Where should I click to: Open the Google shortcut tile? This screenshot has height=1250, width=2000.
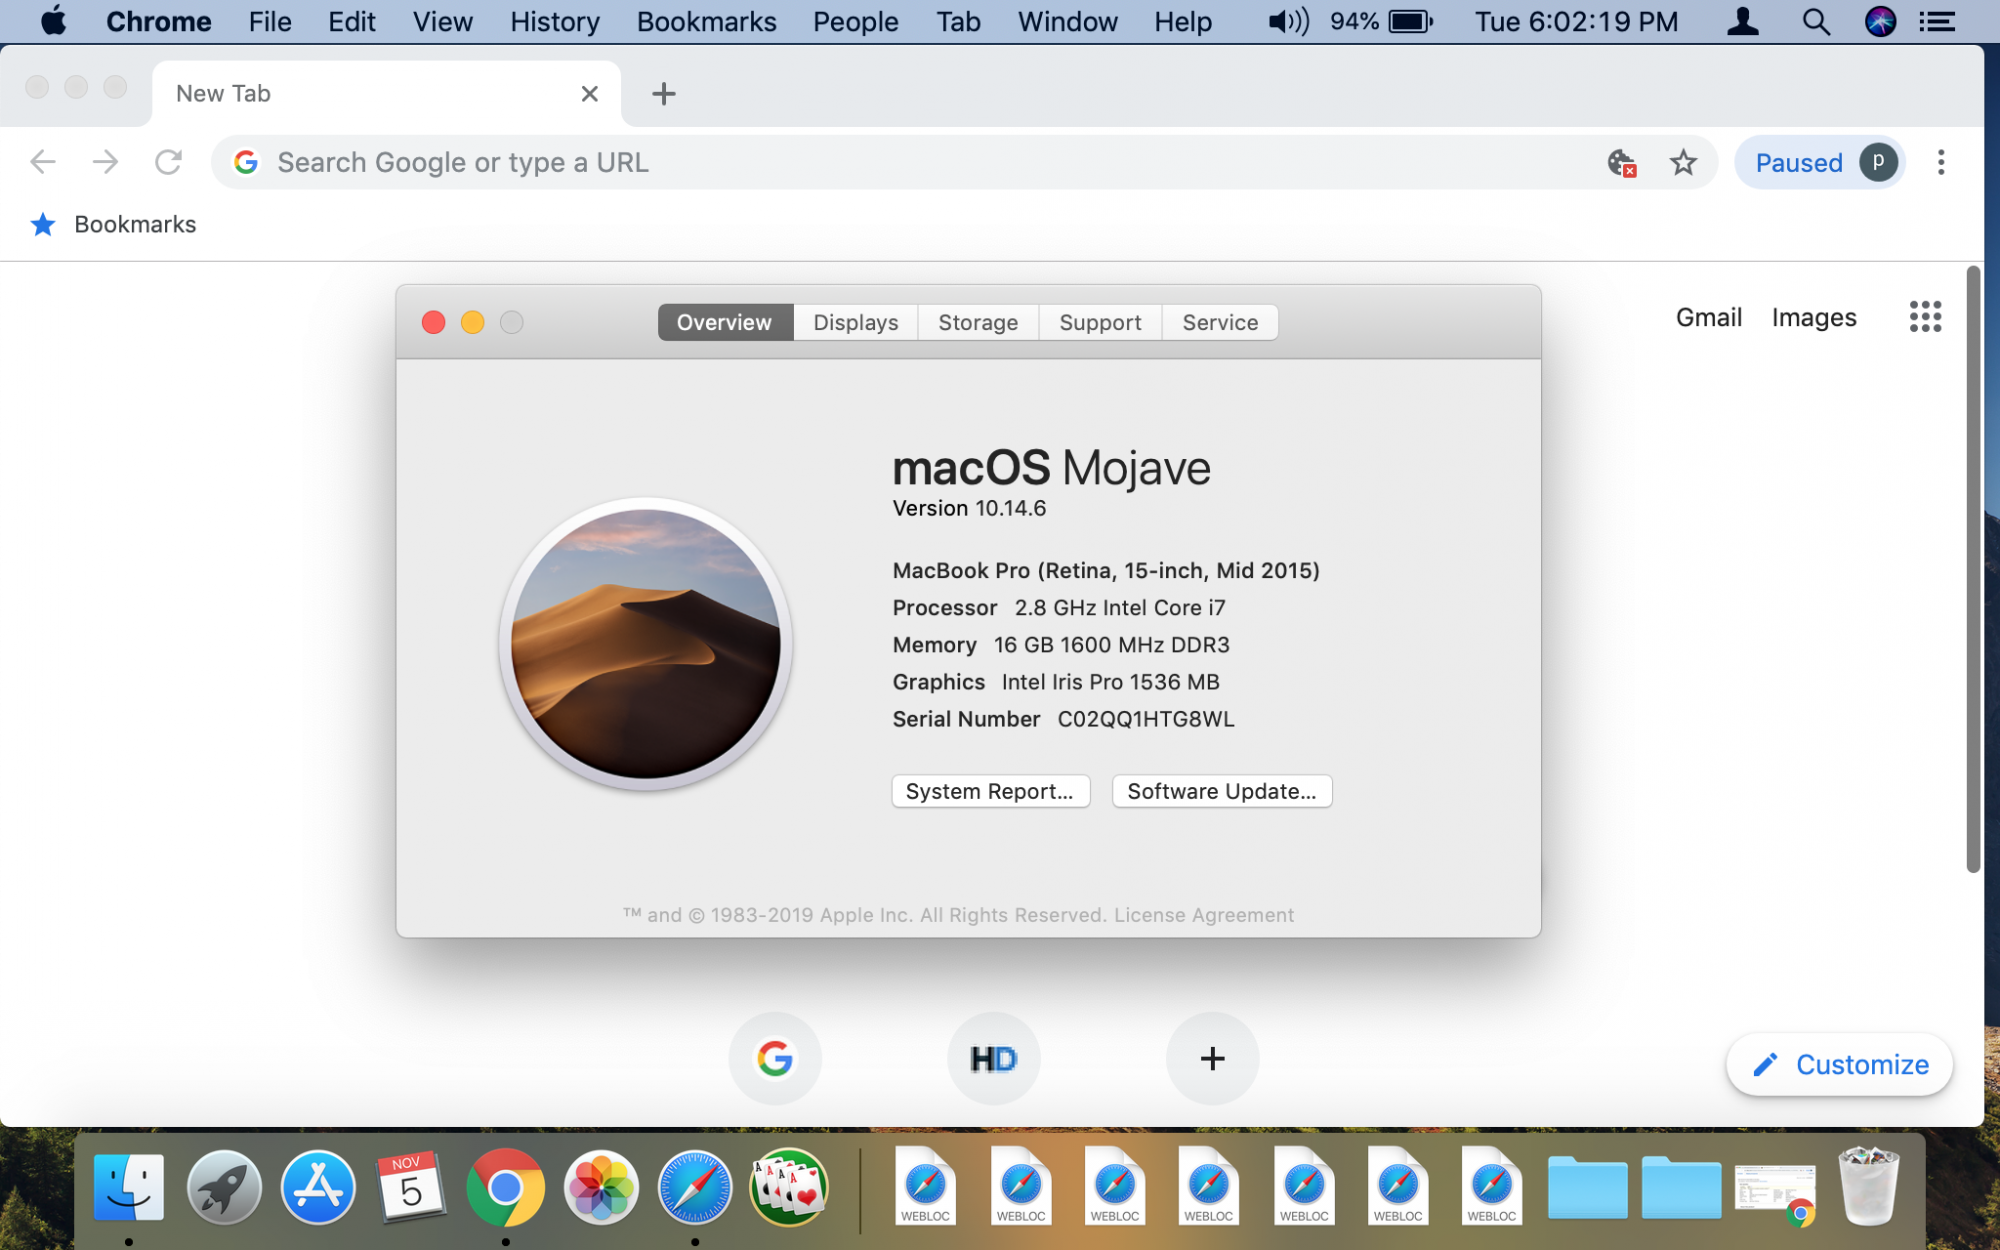775,1058
